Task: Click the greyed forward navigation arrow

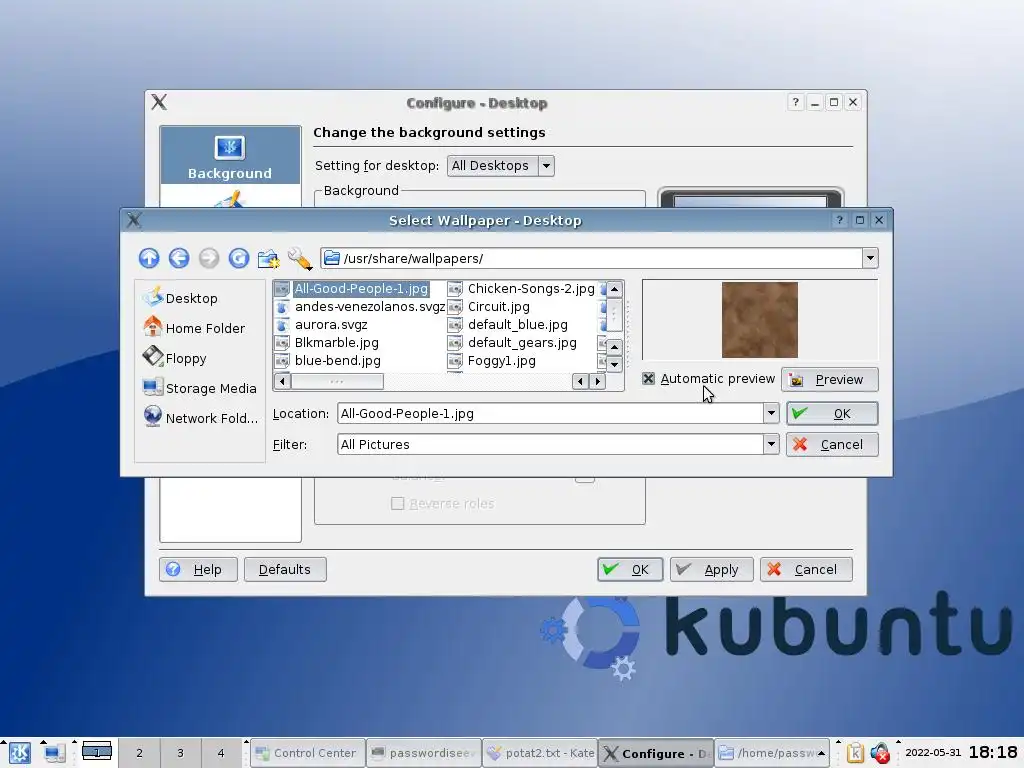Action: [209, 258]
